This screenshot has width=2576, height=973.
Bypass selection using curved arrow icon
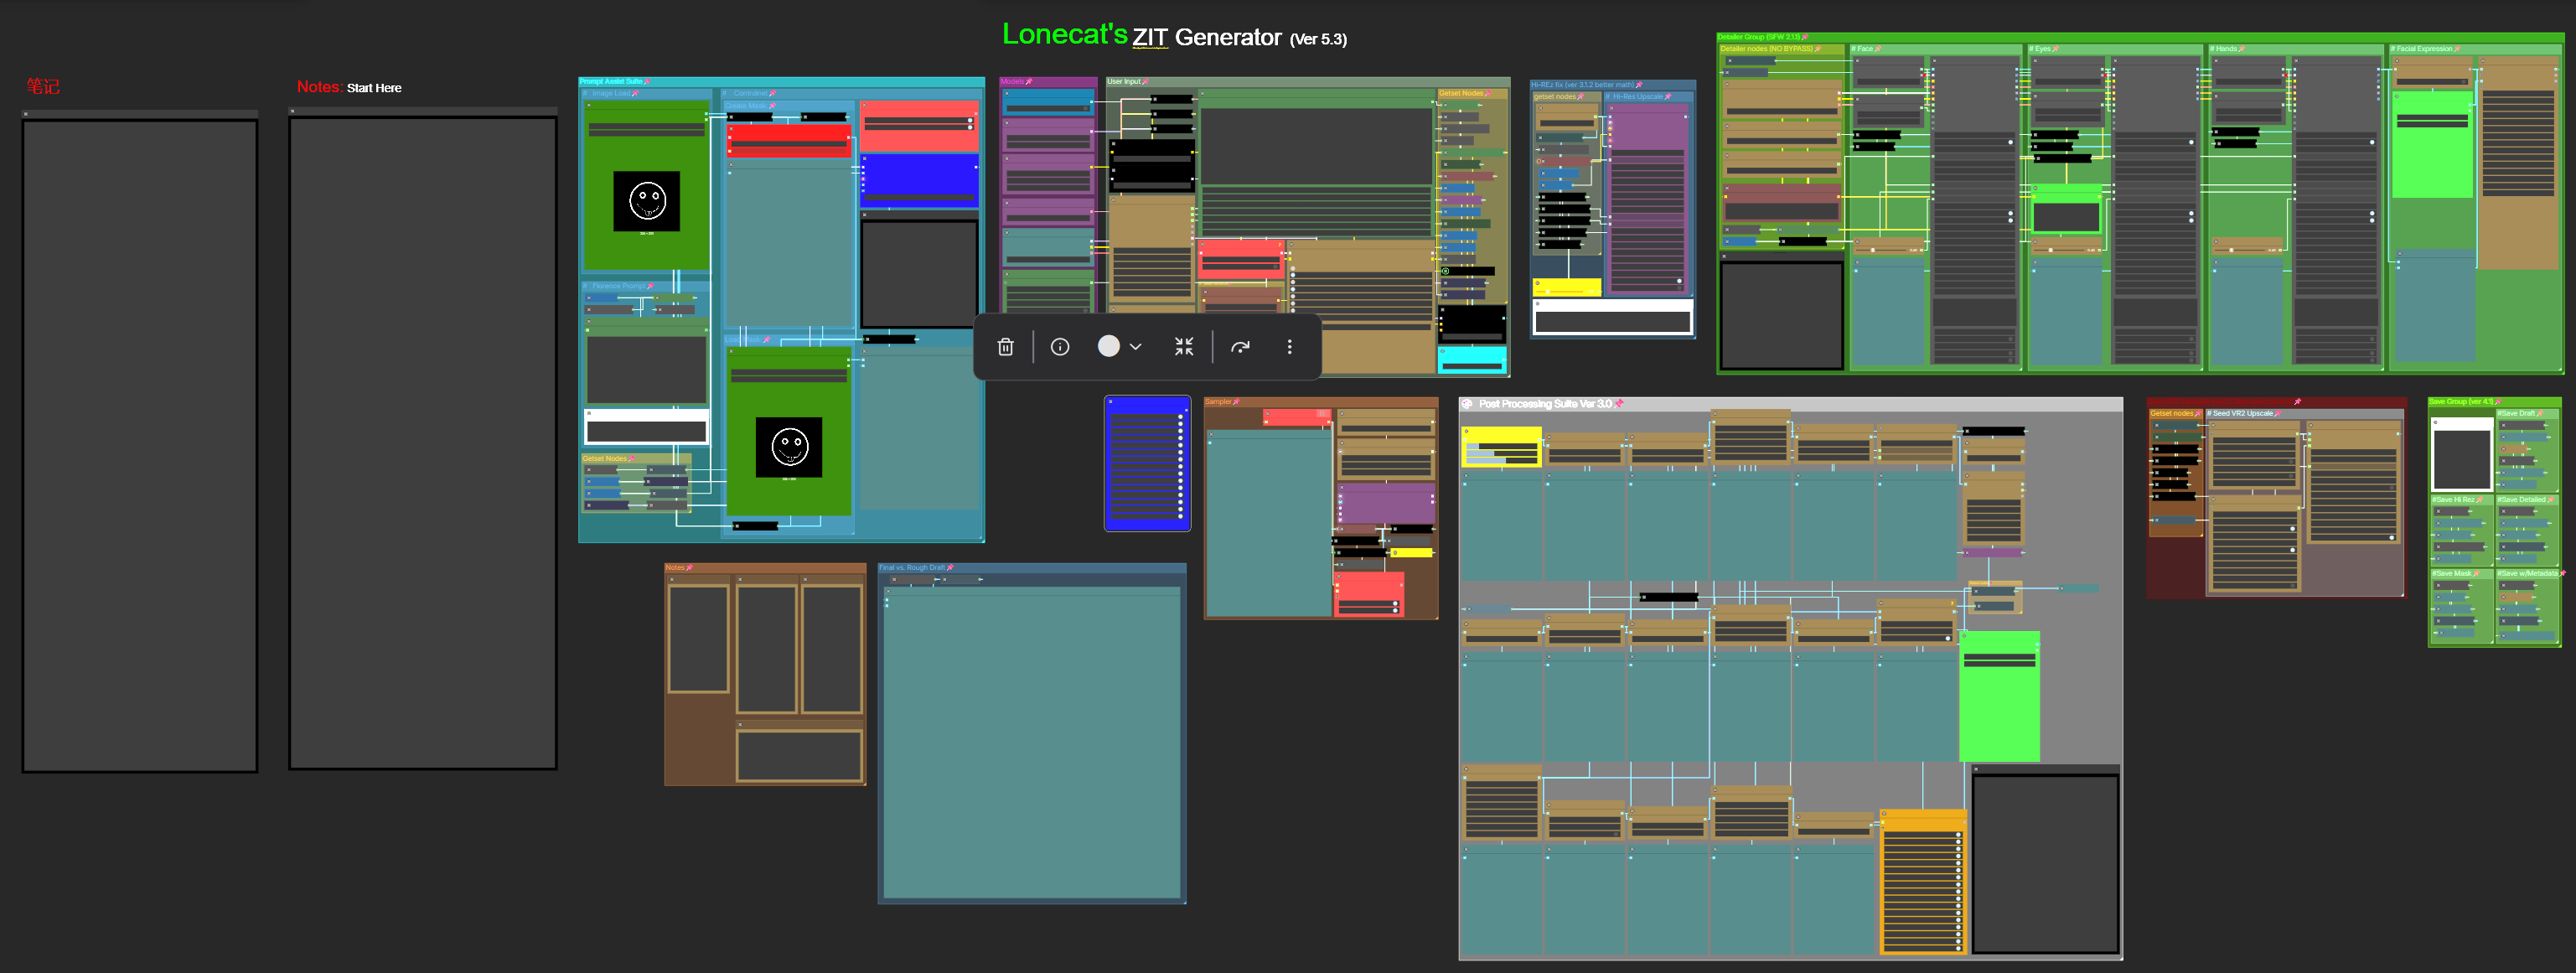(x=1240, y=347)
